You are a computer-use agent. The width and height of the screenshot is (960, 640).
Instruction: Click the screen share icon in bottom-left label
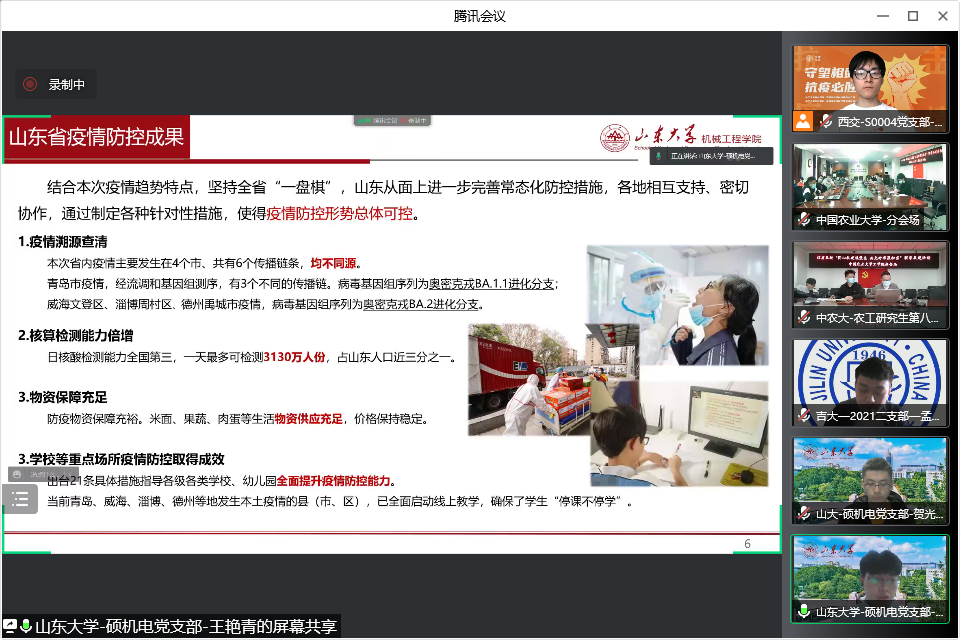pos(11,627)
